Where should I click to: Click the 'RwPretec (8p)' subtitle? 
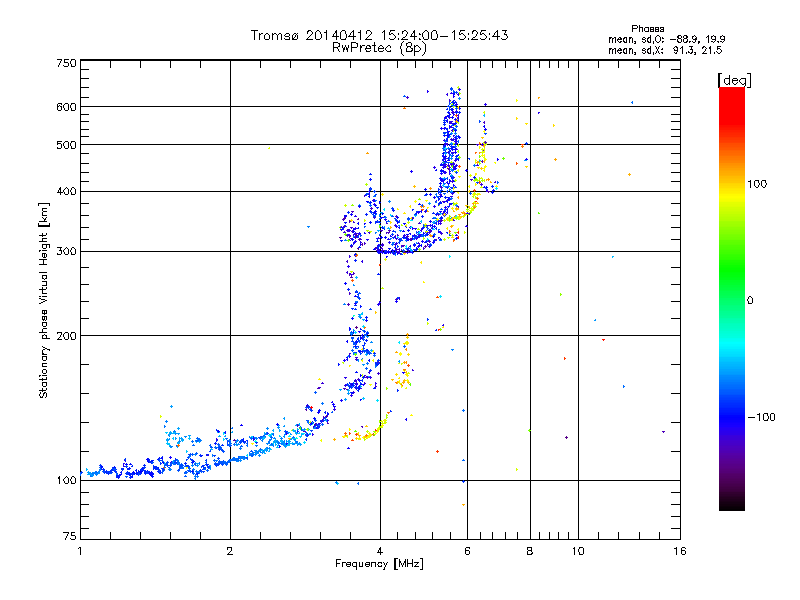[379, 48]
